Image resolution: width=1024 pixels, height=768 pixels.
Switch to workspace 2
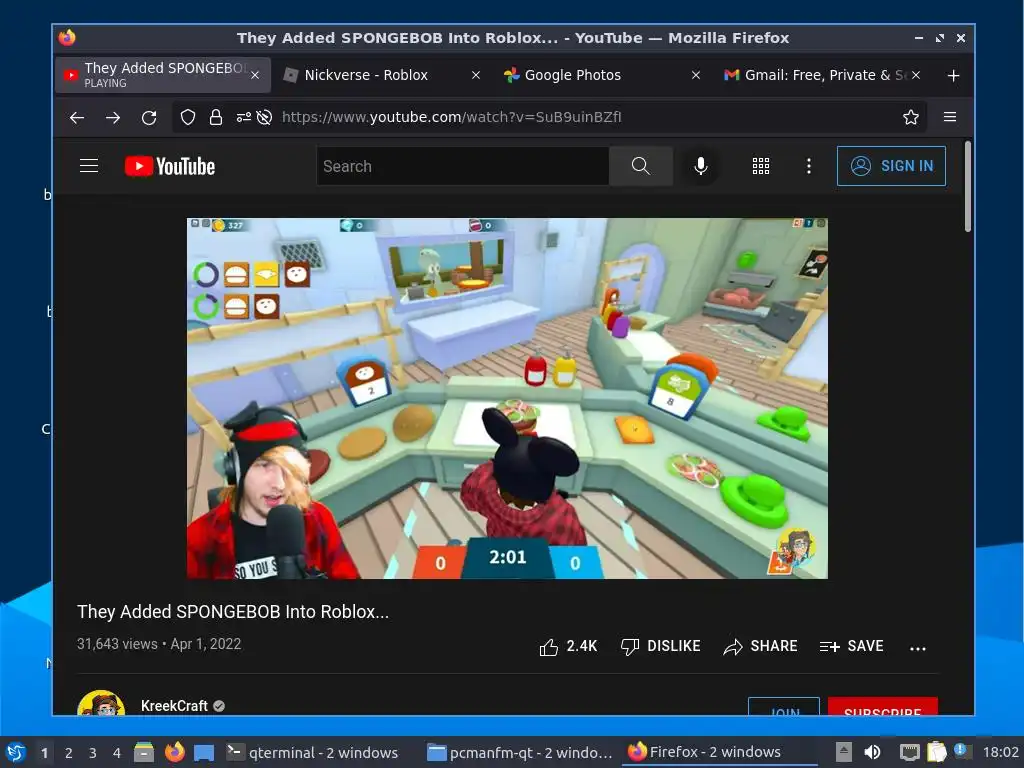pyautogui.click(x=69, y=753)
